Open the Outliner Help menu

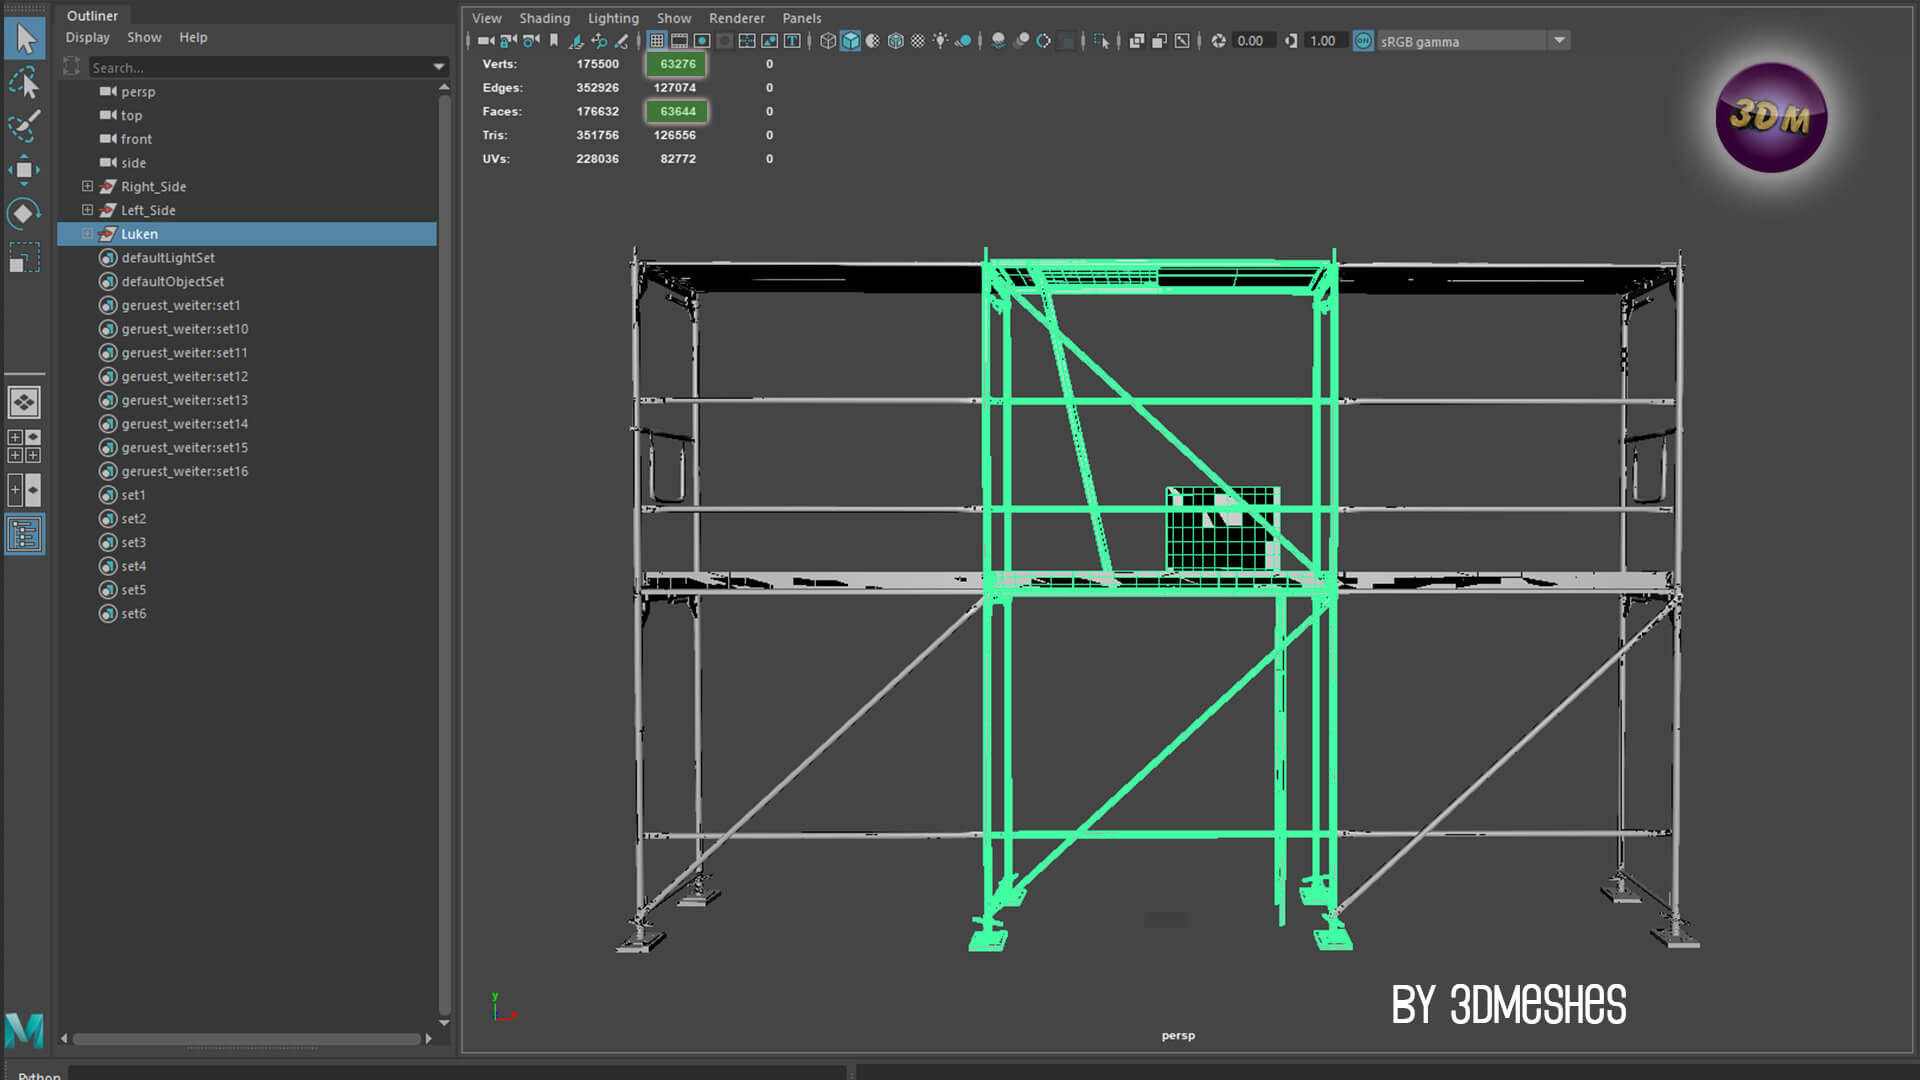193,38
